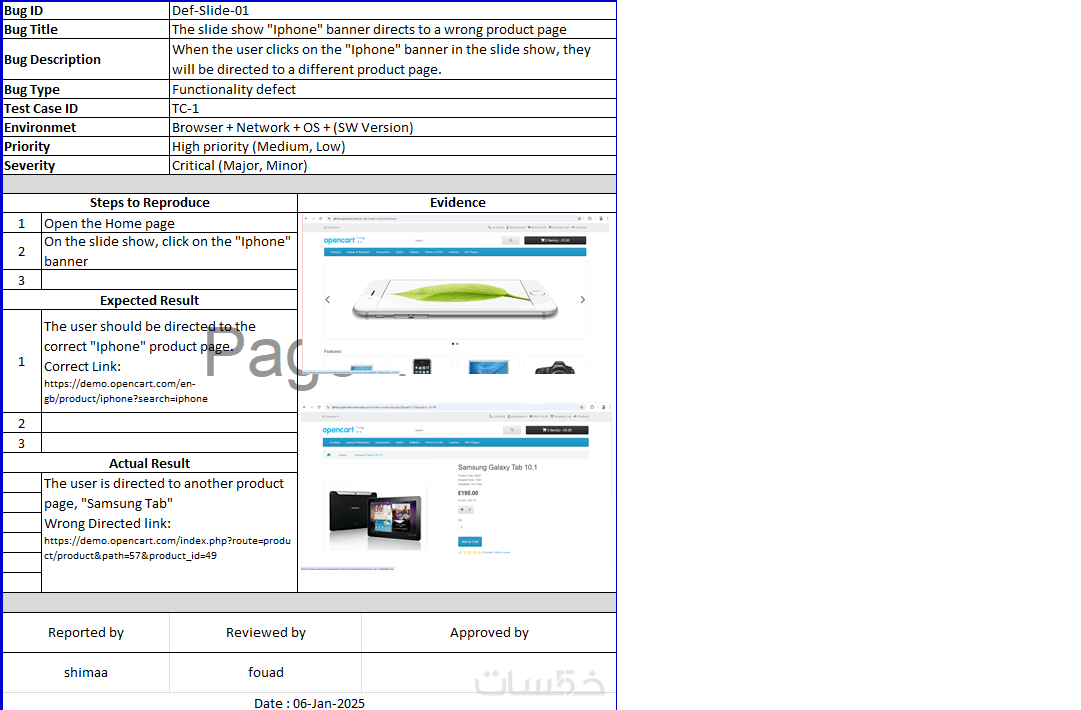The image size is (1081, 710).
Task: Click the "Reviewed by" header cell
Action: (265, 633)
